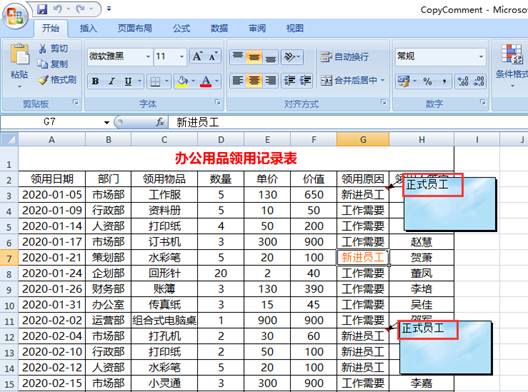Open the 微软雅黑 font name dropdown
Viewport: 528px width, 392px height.
(148, 56)
